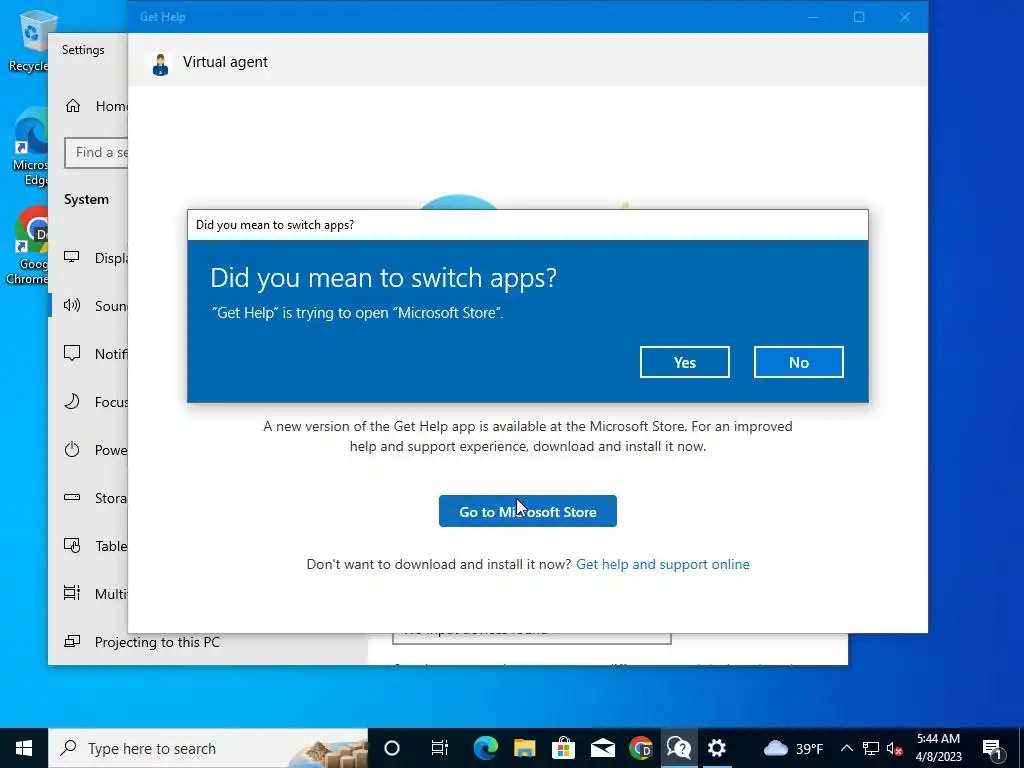Select Google Chrome desktop shortcut

[29, 246]
